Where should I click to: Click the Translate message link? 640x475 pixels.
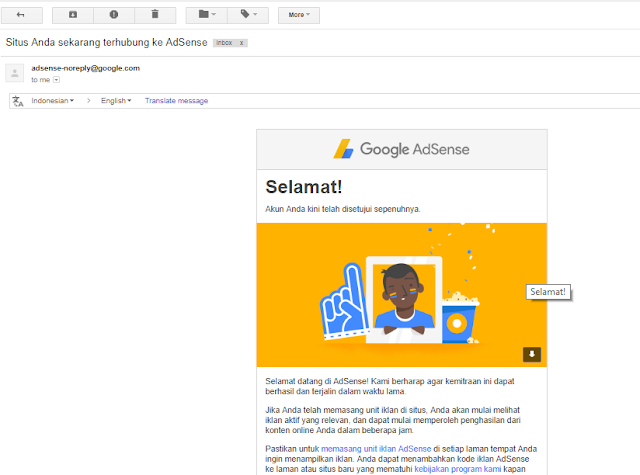(x=176, y=100)
